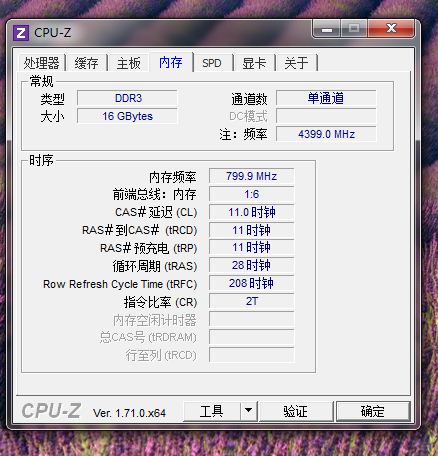The width and height of the screenshot is (438, 456).
Task: Click the empty 内存空闲计时器 field
Action: 251,319
